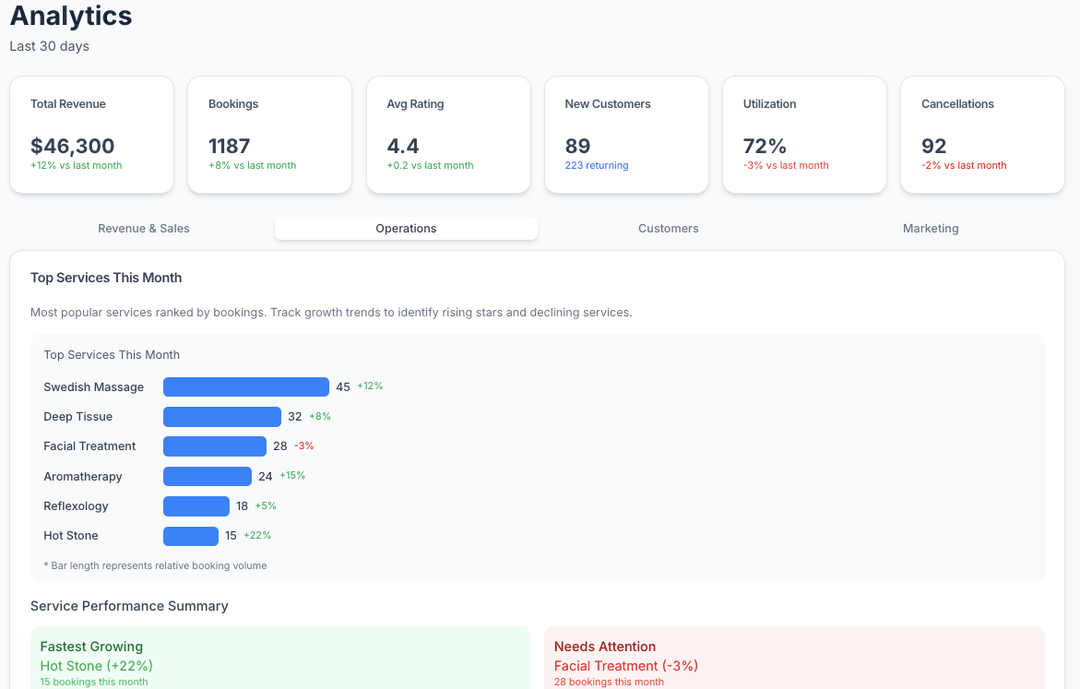Click '-2% vs last month' under Cancellations
1080x689 pixels.
pos(964,165)
